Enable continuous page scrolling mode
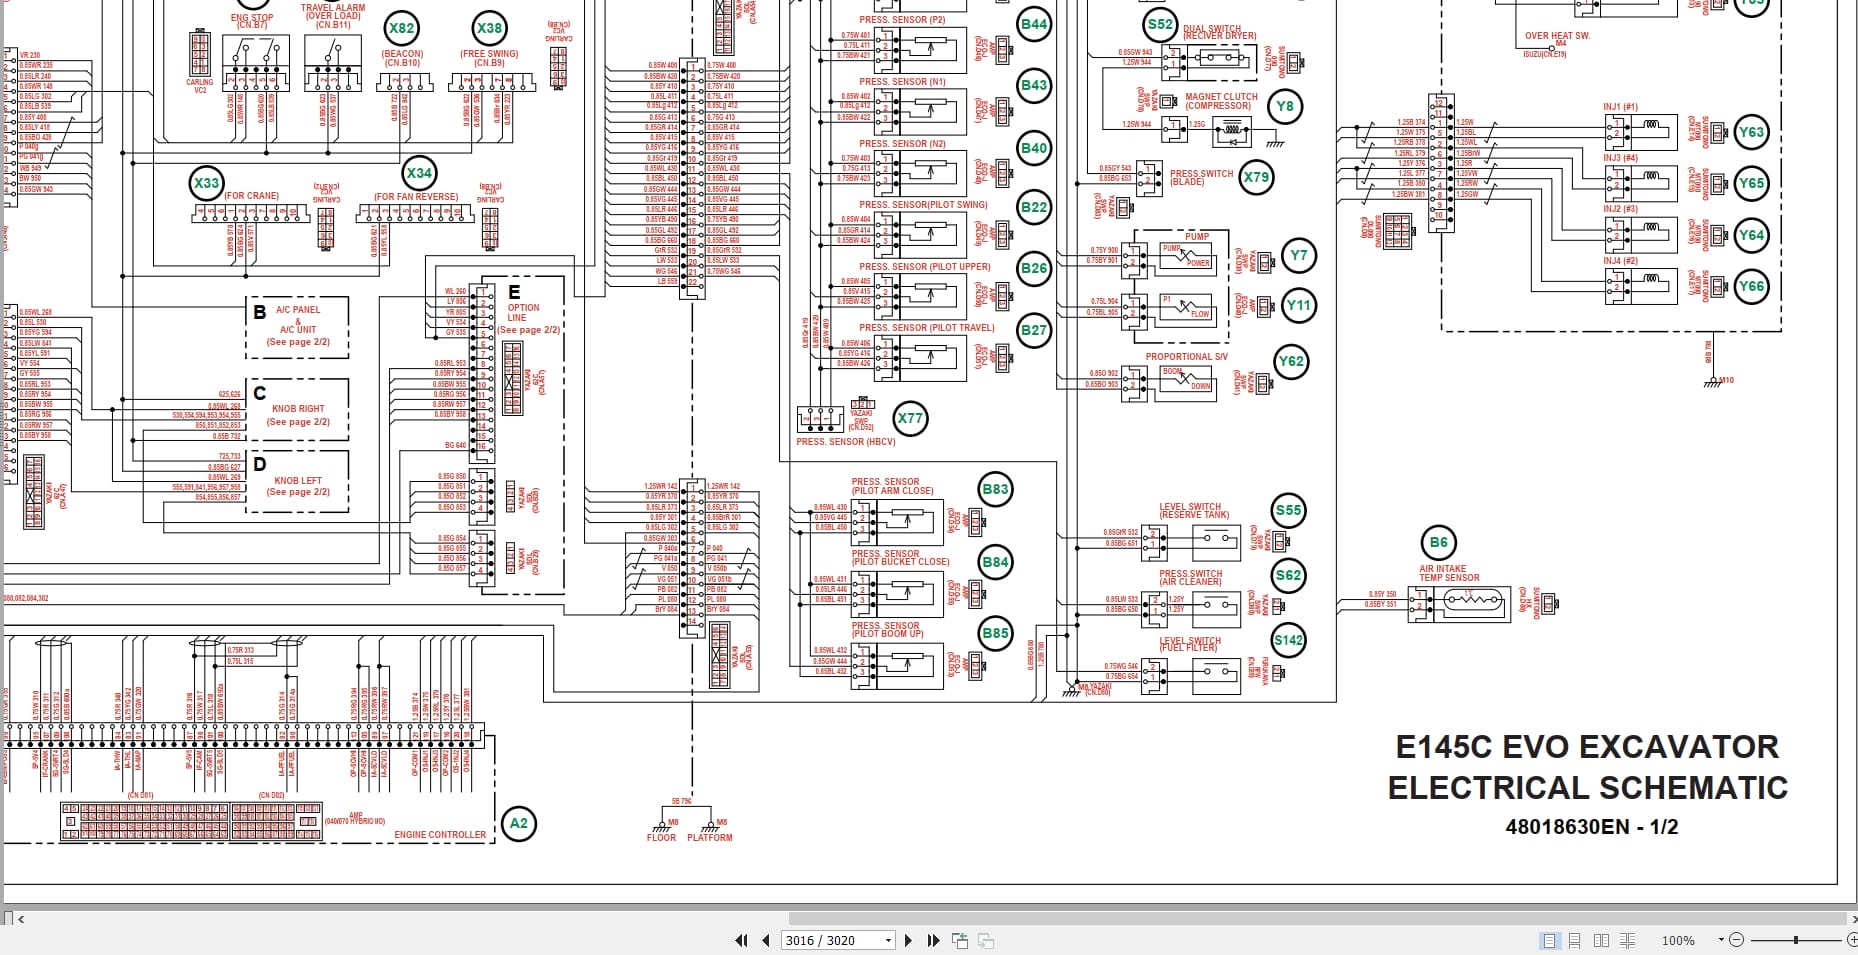The width and height of the screenshot is (1858, 955). (1575, 940)
